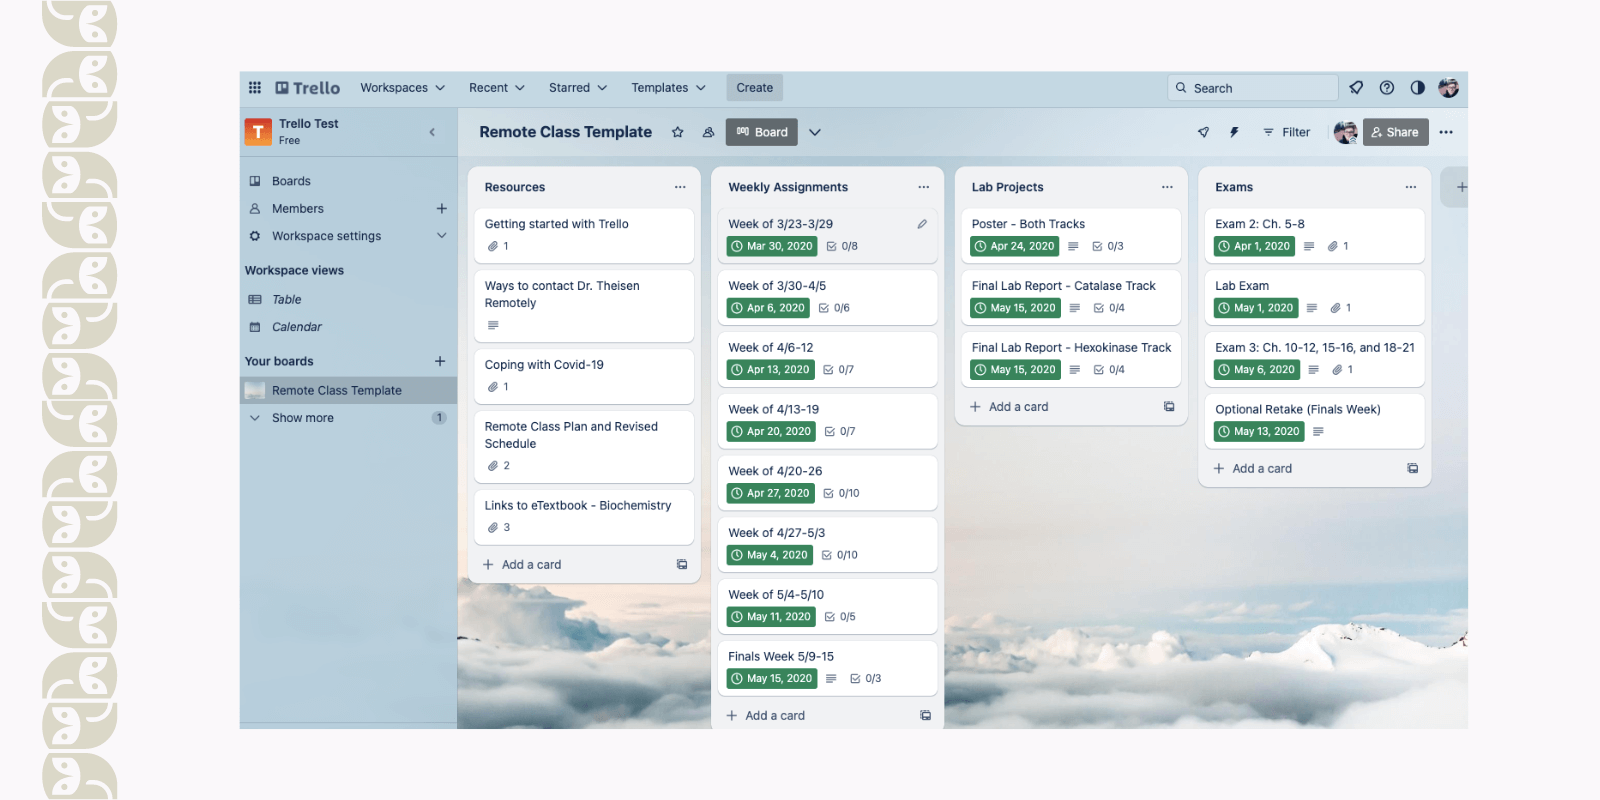
Task: Toggle May 6, 2020 due date complete
Action: pos(1257,370)
